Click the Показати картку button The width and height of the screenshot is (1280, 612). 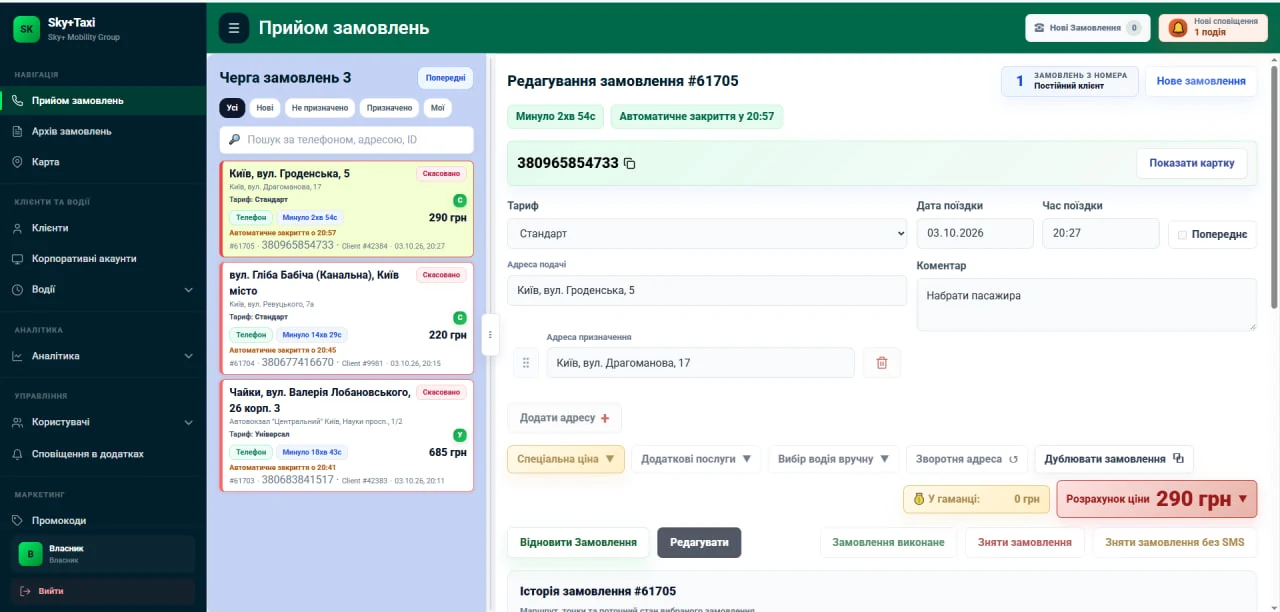1191,163
